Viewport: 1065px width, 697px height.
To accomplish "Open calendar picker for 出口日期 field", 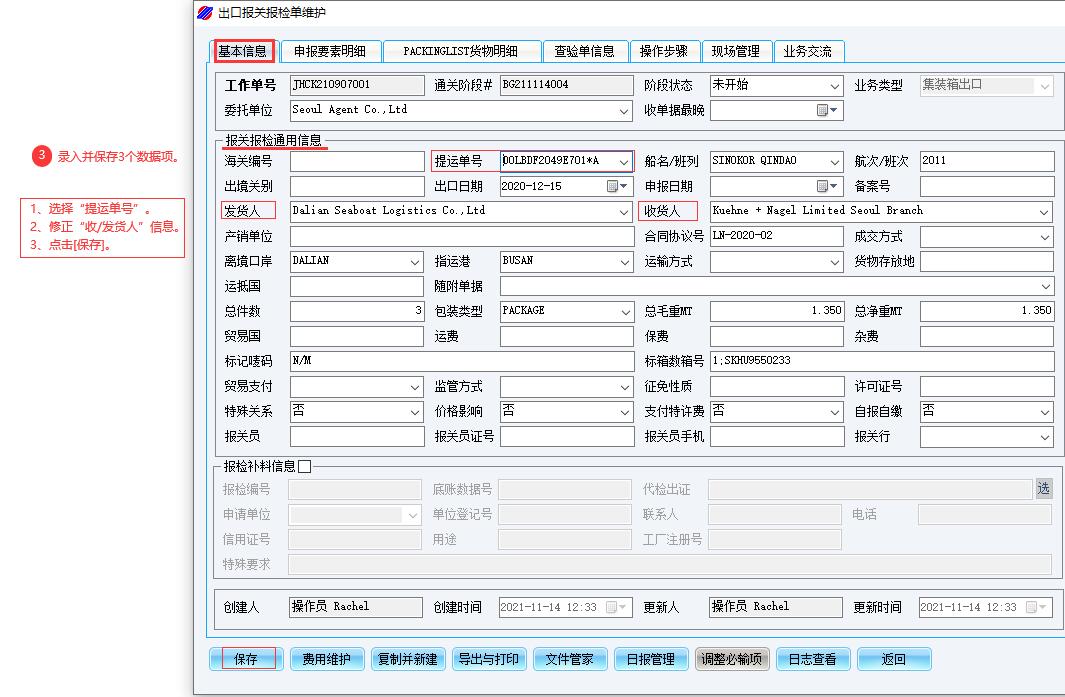I will click(617, 186).
